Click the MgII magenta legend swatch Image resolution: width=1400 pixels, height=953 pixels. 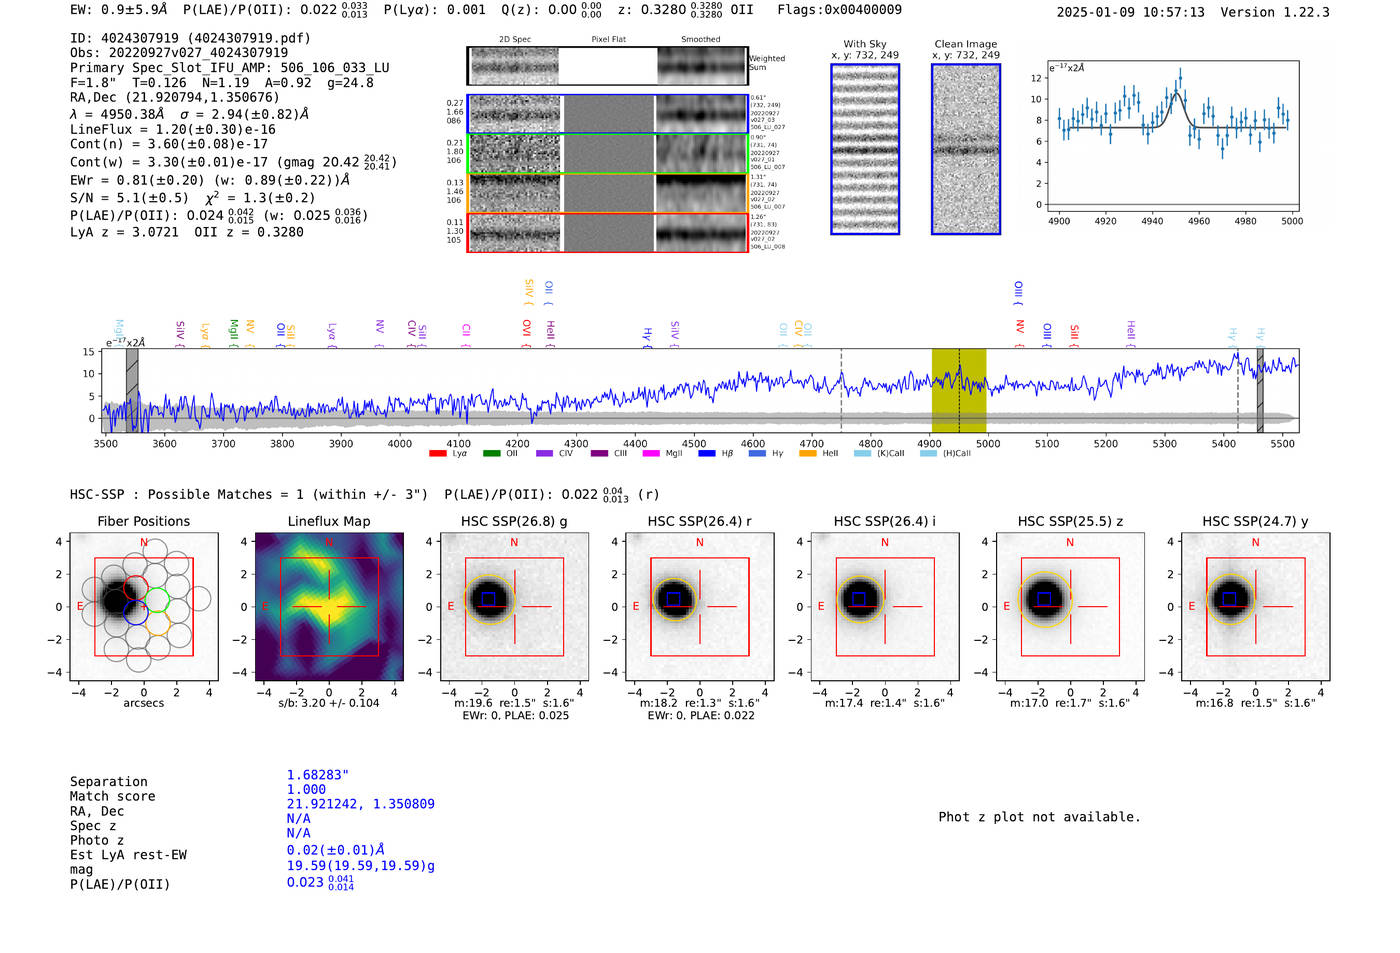pos(651,453)
